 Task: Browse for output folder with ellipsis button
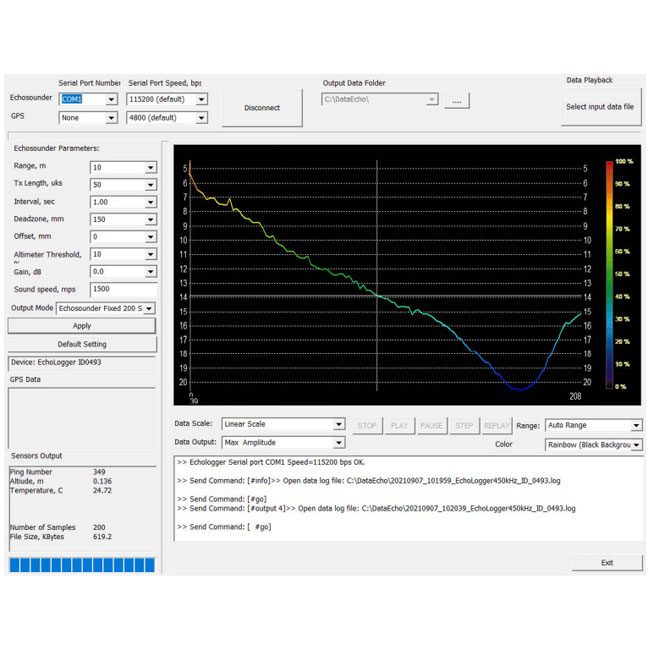point(457,101)
